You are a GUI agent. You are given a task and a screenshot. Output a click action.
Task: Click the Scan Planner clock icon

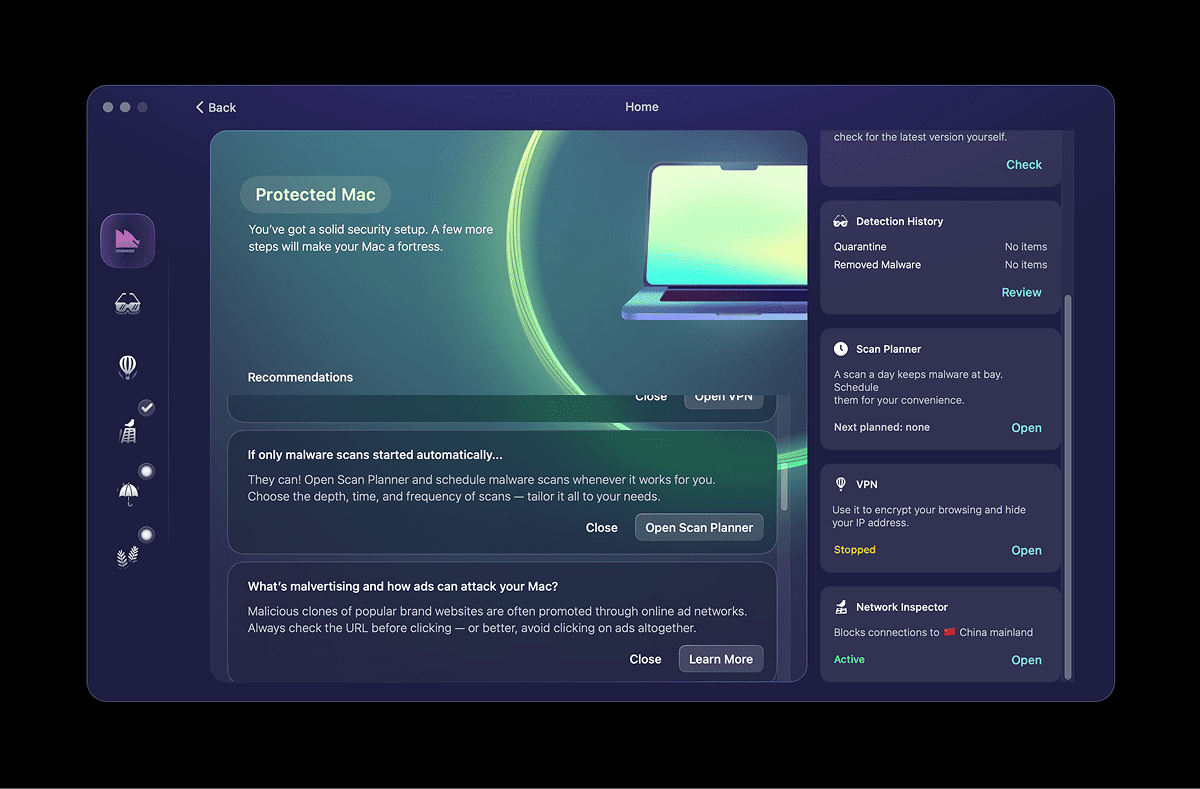click(x=840, y=349)
